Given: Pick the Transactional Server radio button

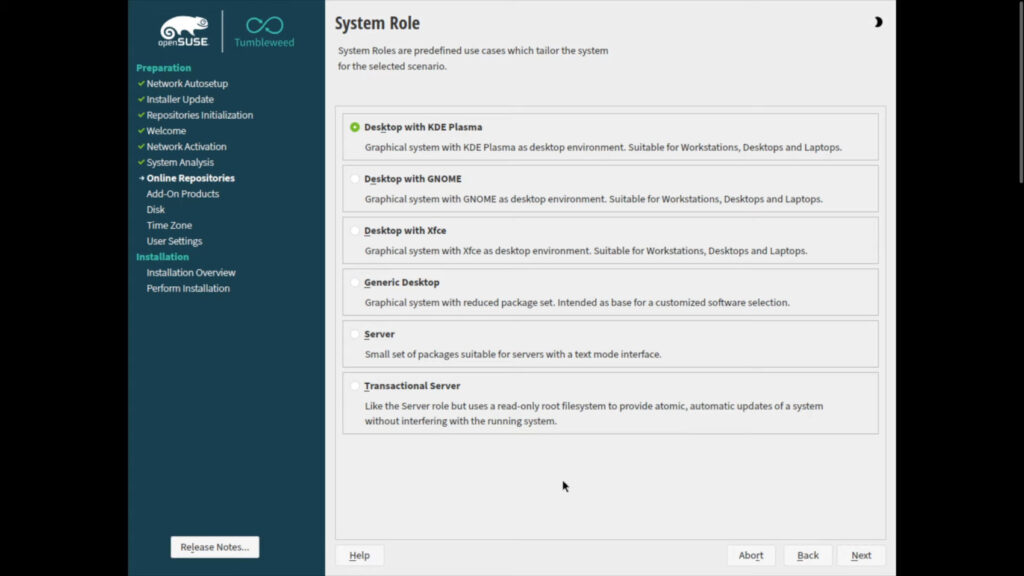Looking at the screenshot, I should (x=355, y=386).
